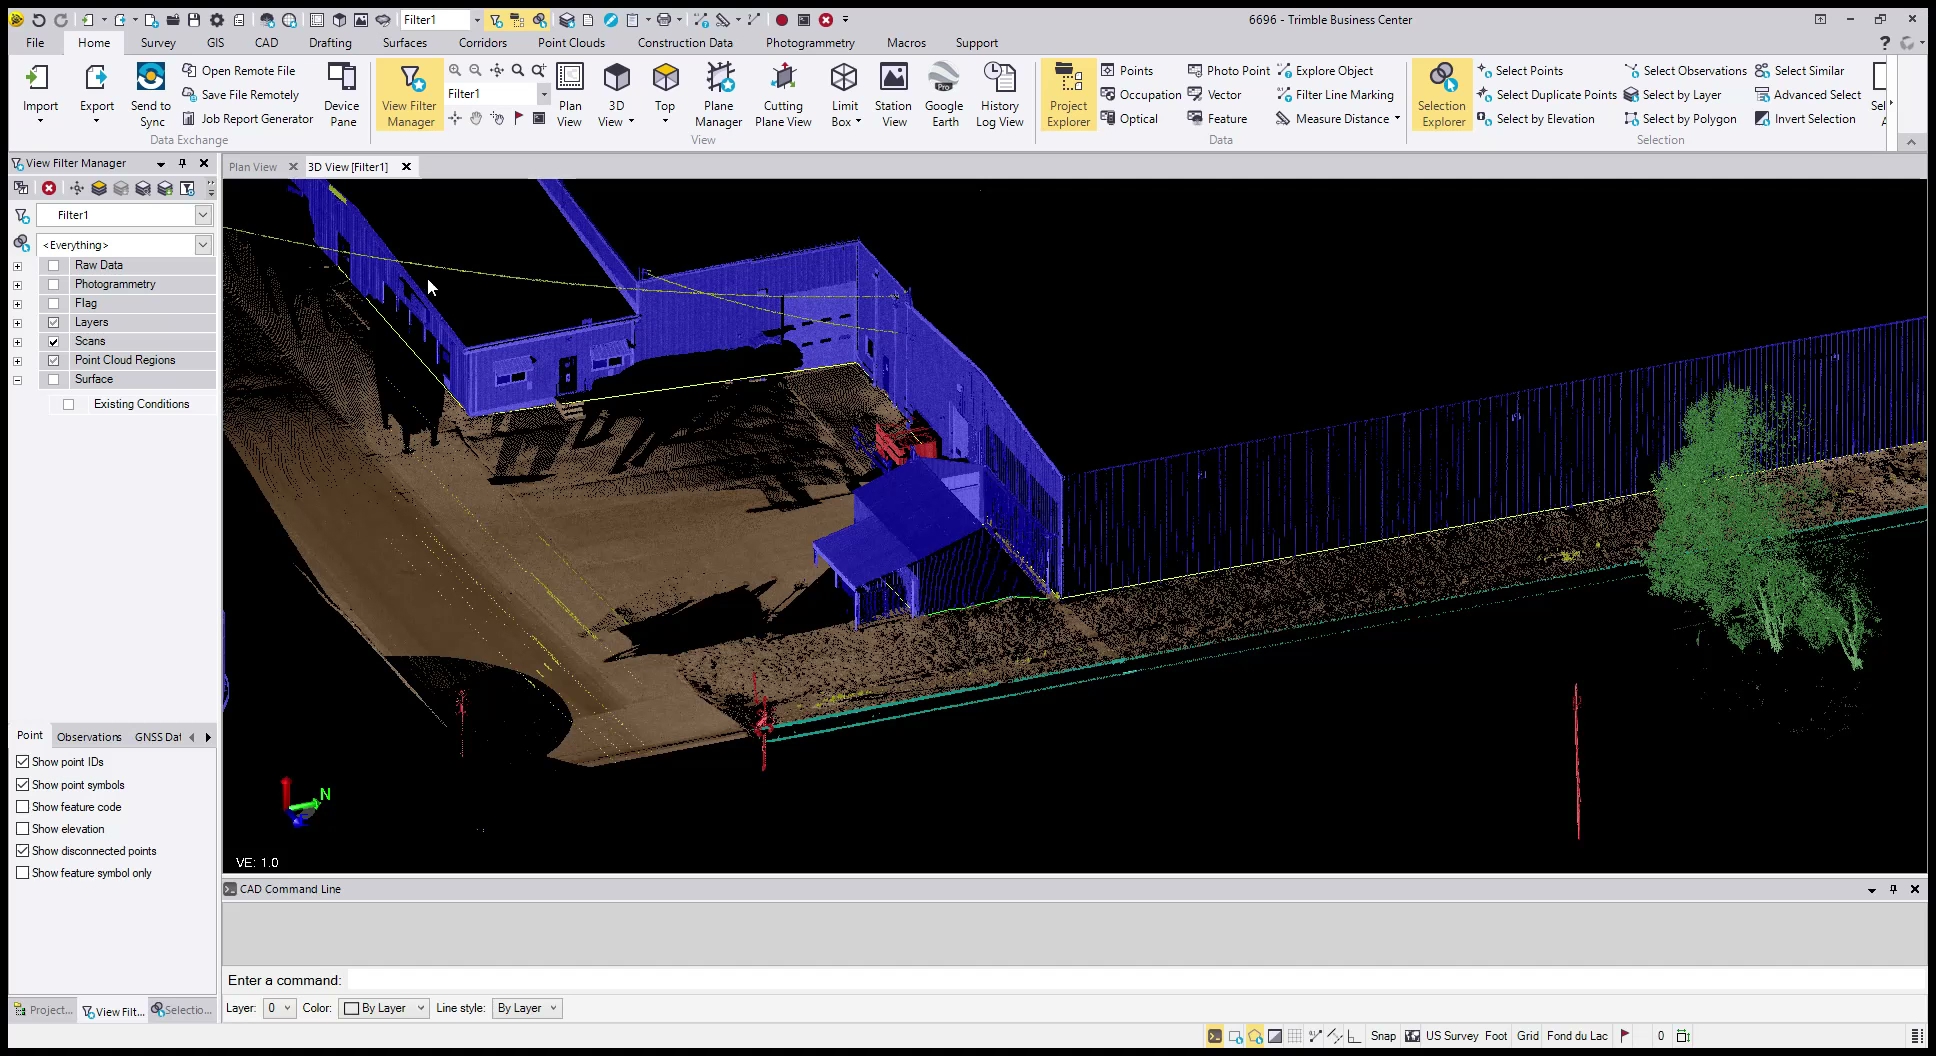The height and width of the screenshot is (1056, 1936).
Task: Open the Selection Explorer
Action: coord(1442,95)
